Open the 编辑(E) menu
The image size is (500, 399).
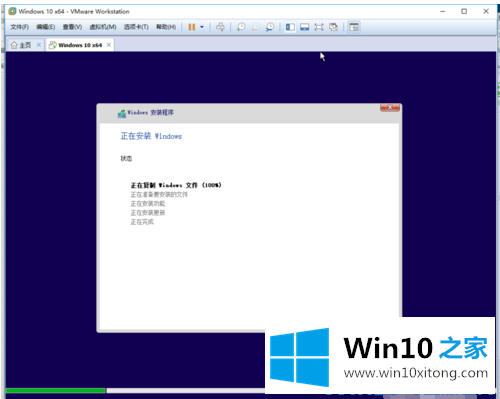(x=46, y=27)
